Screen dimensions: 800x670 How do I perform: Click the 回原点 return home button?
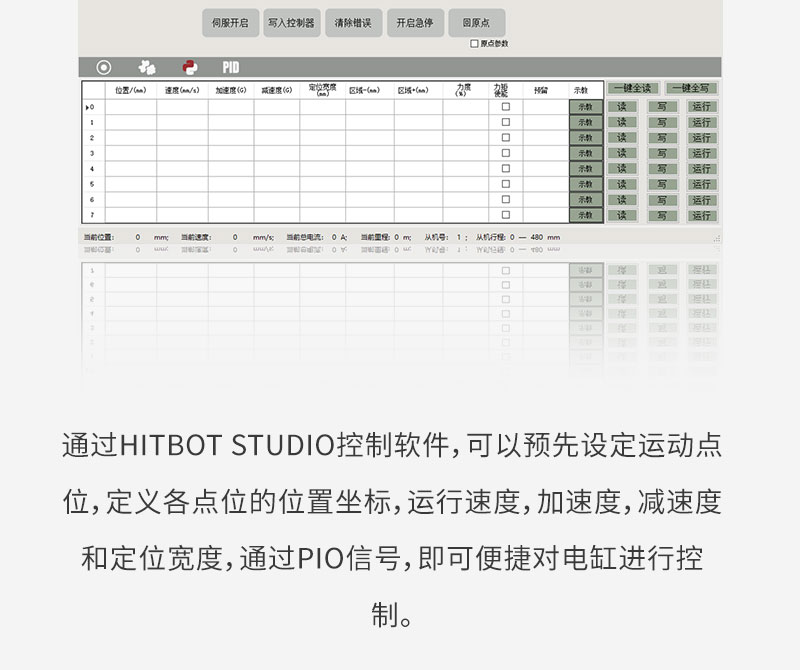[x=476, y=22]
